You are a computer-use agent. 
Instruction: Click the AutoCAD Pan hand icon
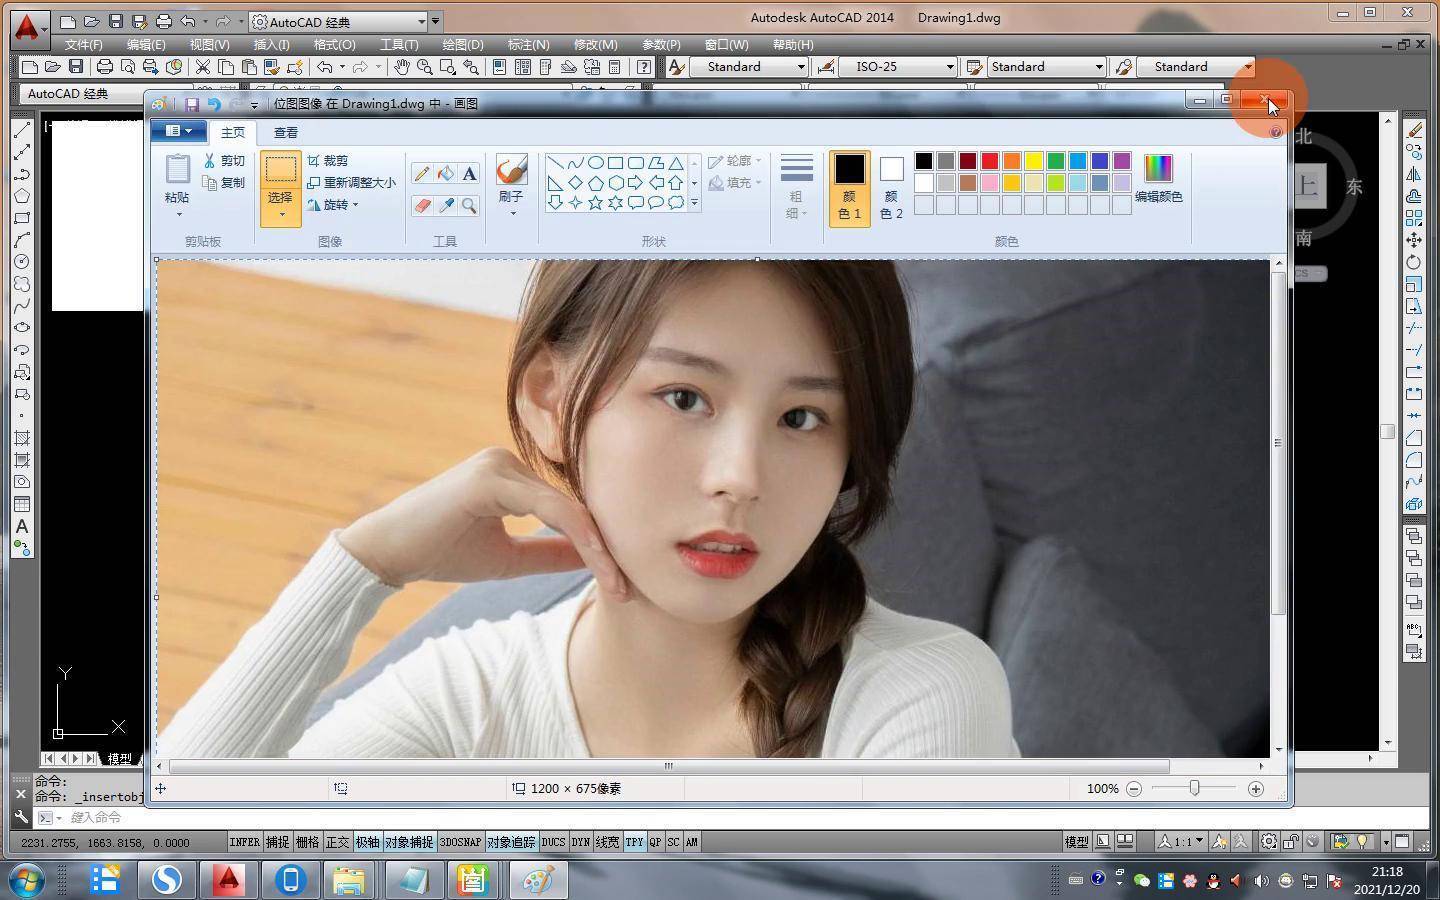tap(402, 67)
